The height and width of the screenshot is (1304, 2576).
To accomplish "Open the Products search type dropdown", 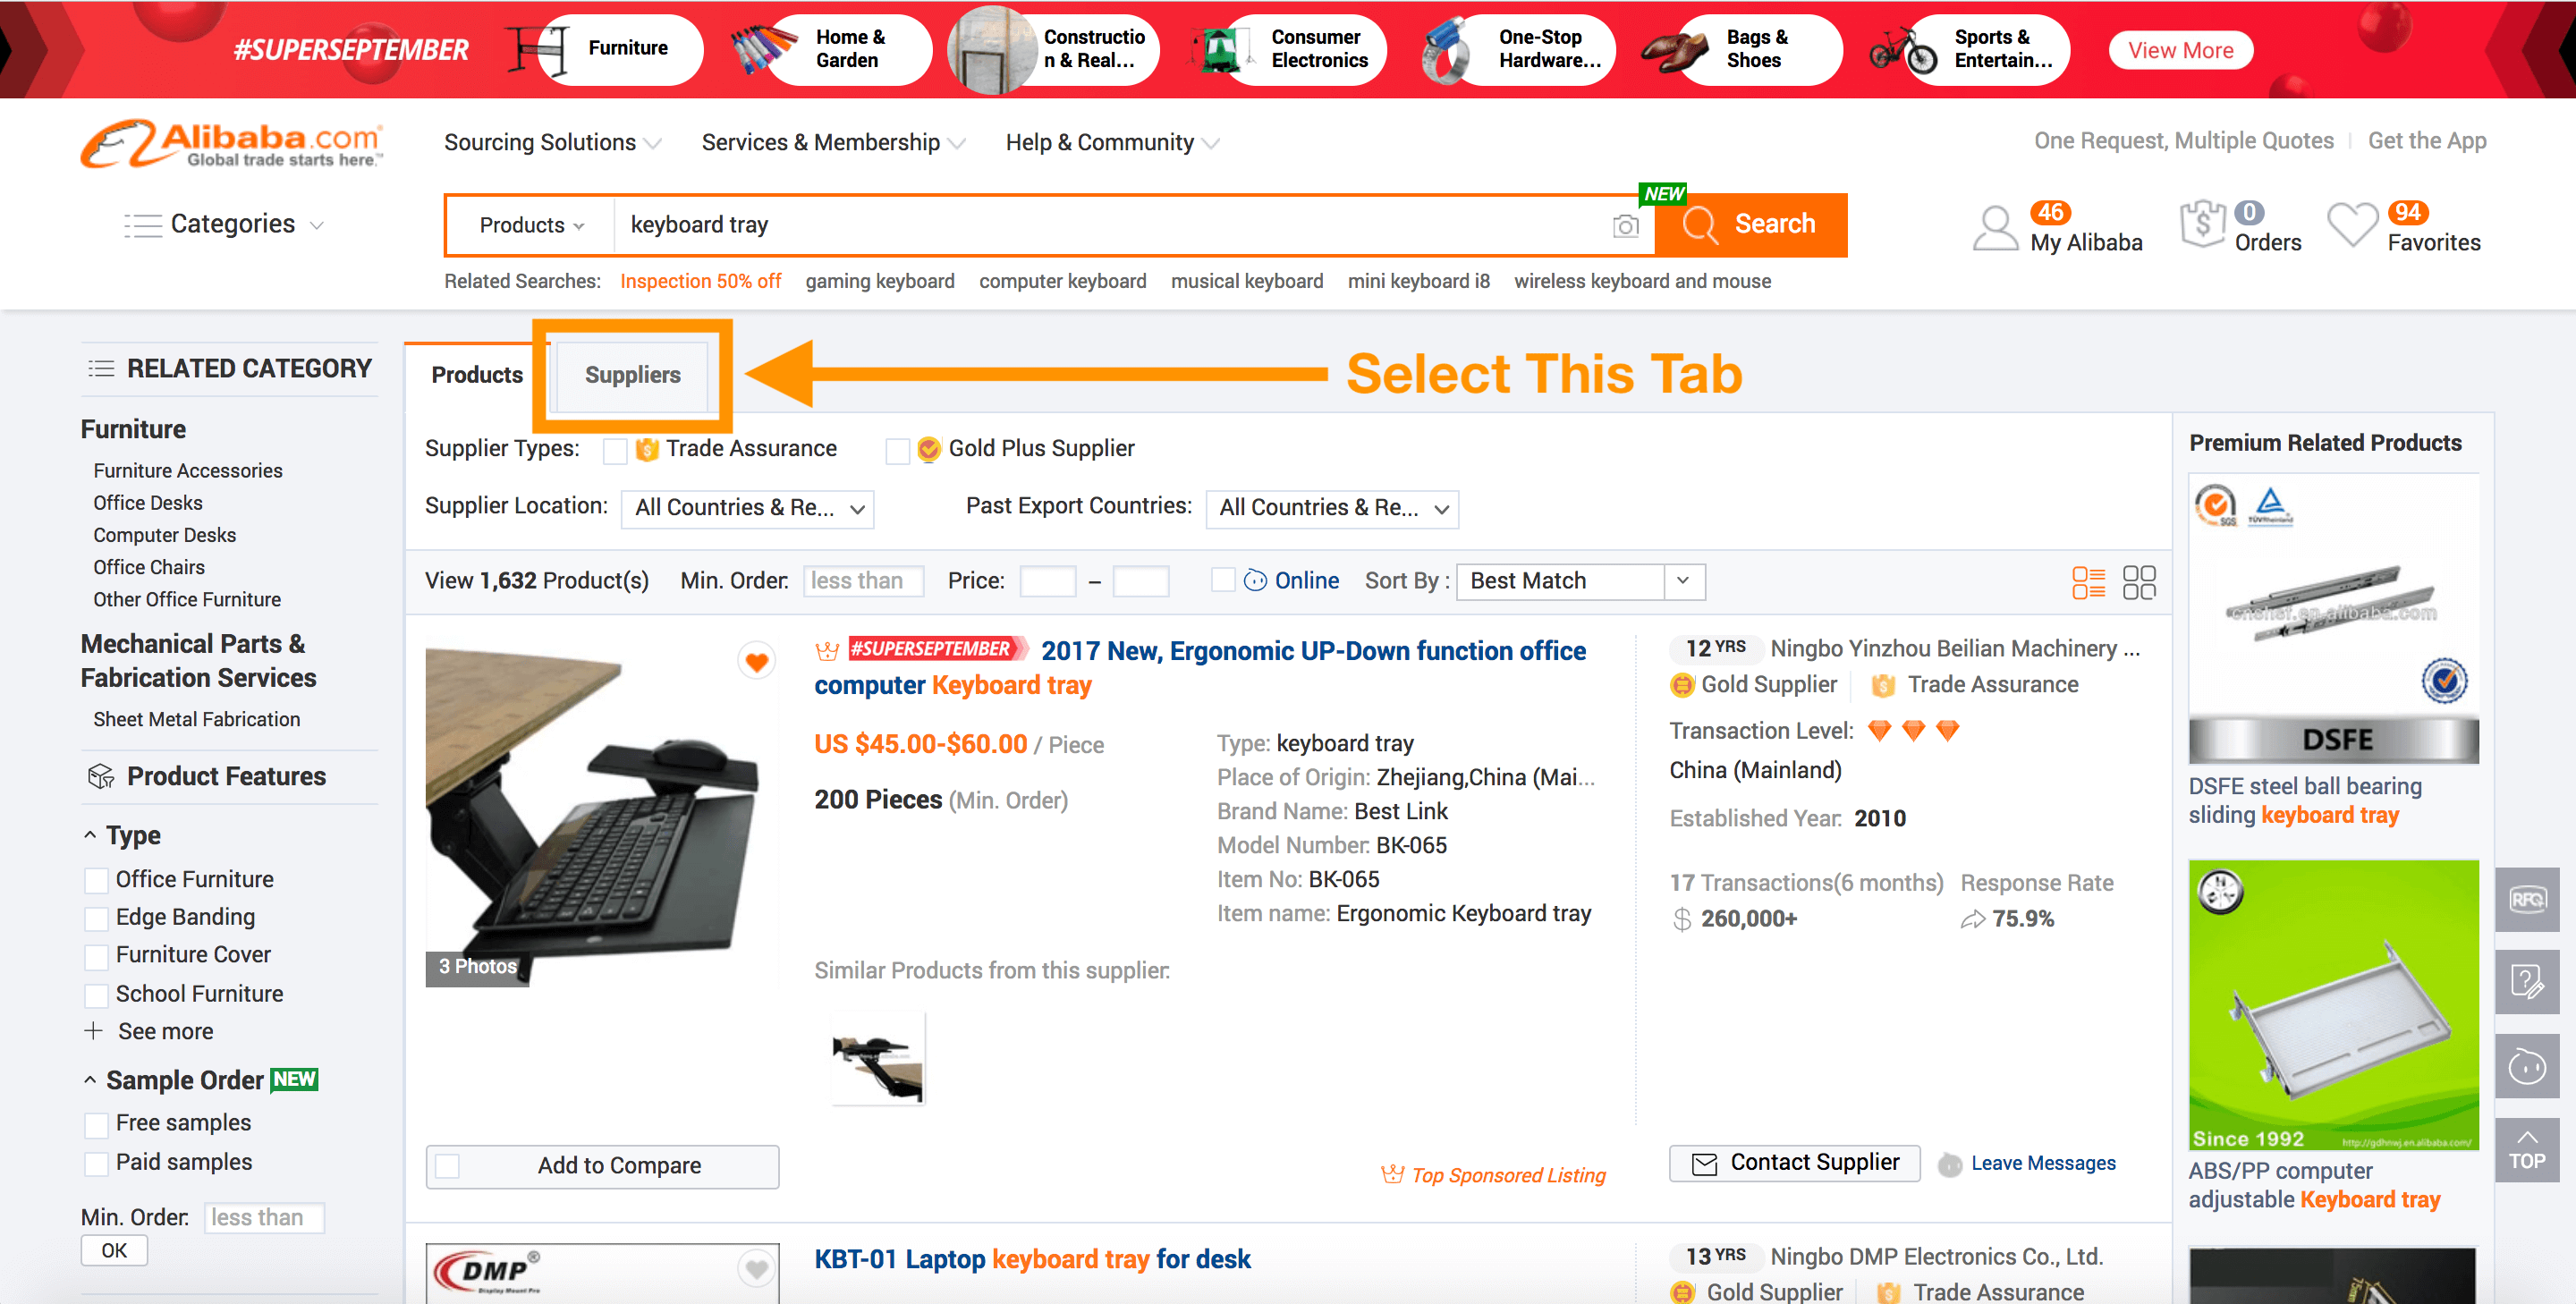I will (x=531, y=226).
